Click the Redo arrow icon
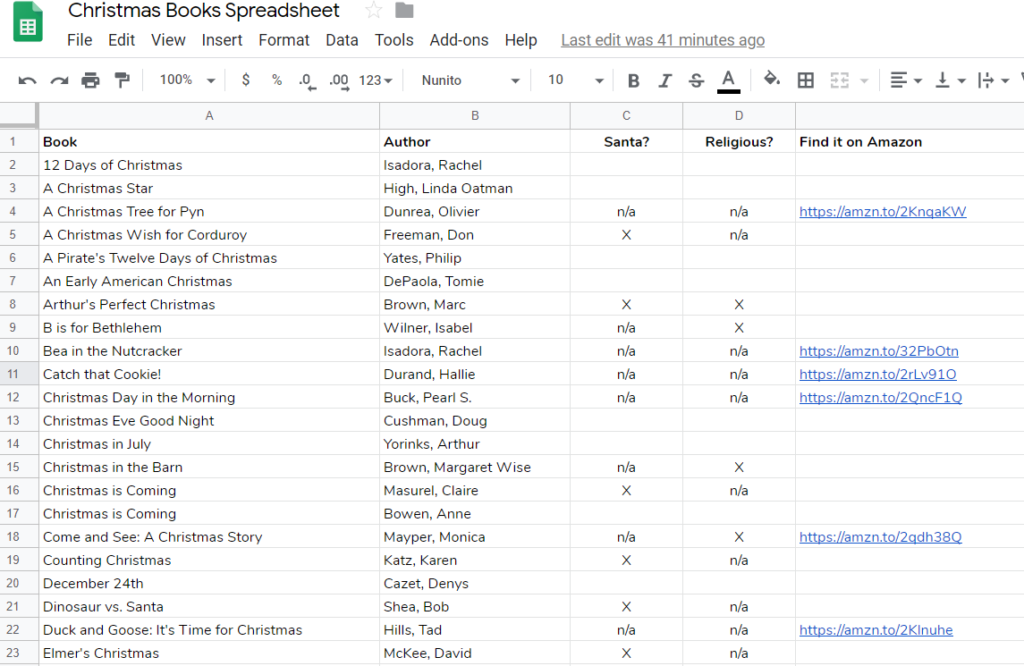The height and width of the screenshot is (666, 1024). pos(59,80)
